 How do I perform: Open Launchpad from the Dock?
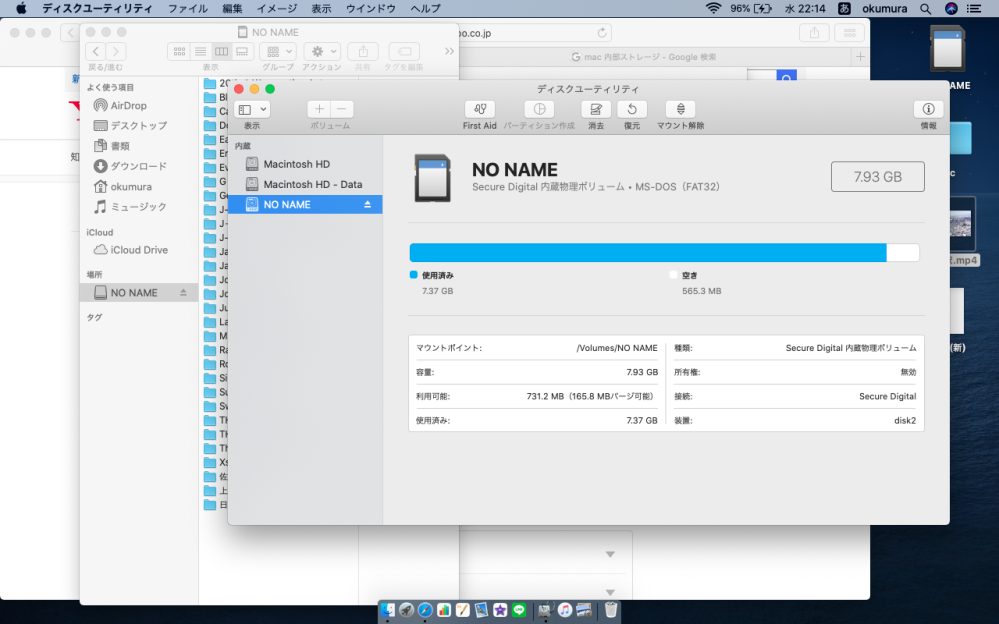406,610
